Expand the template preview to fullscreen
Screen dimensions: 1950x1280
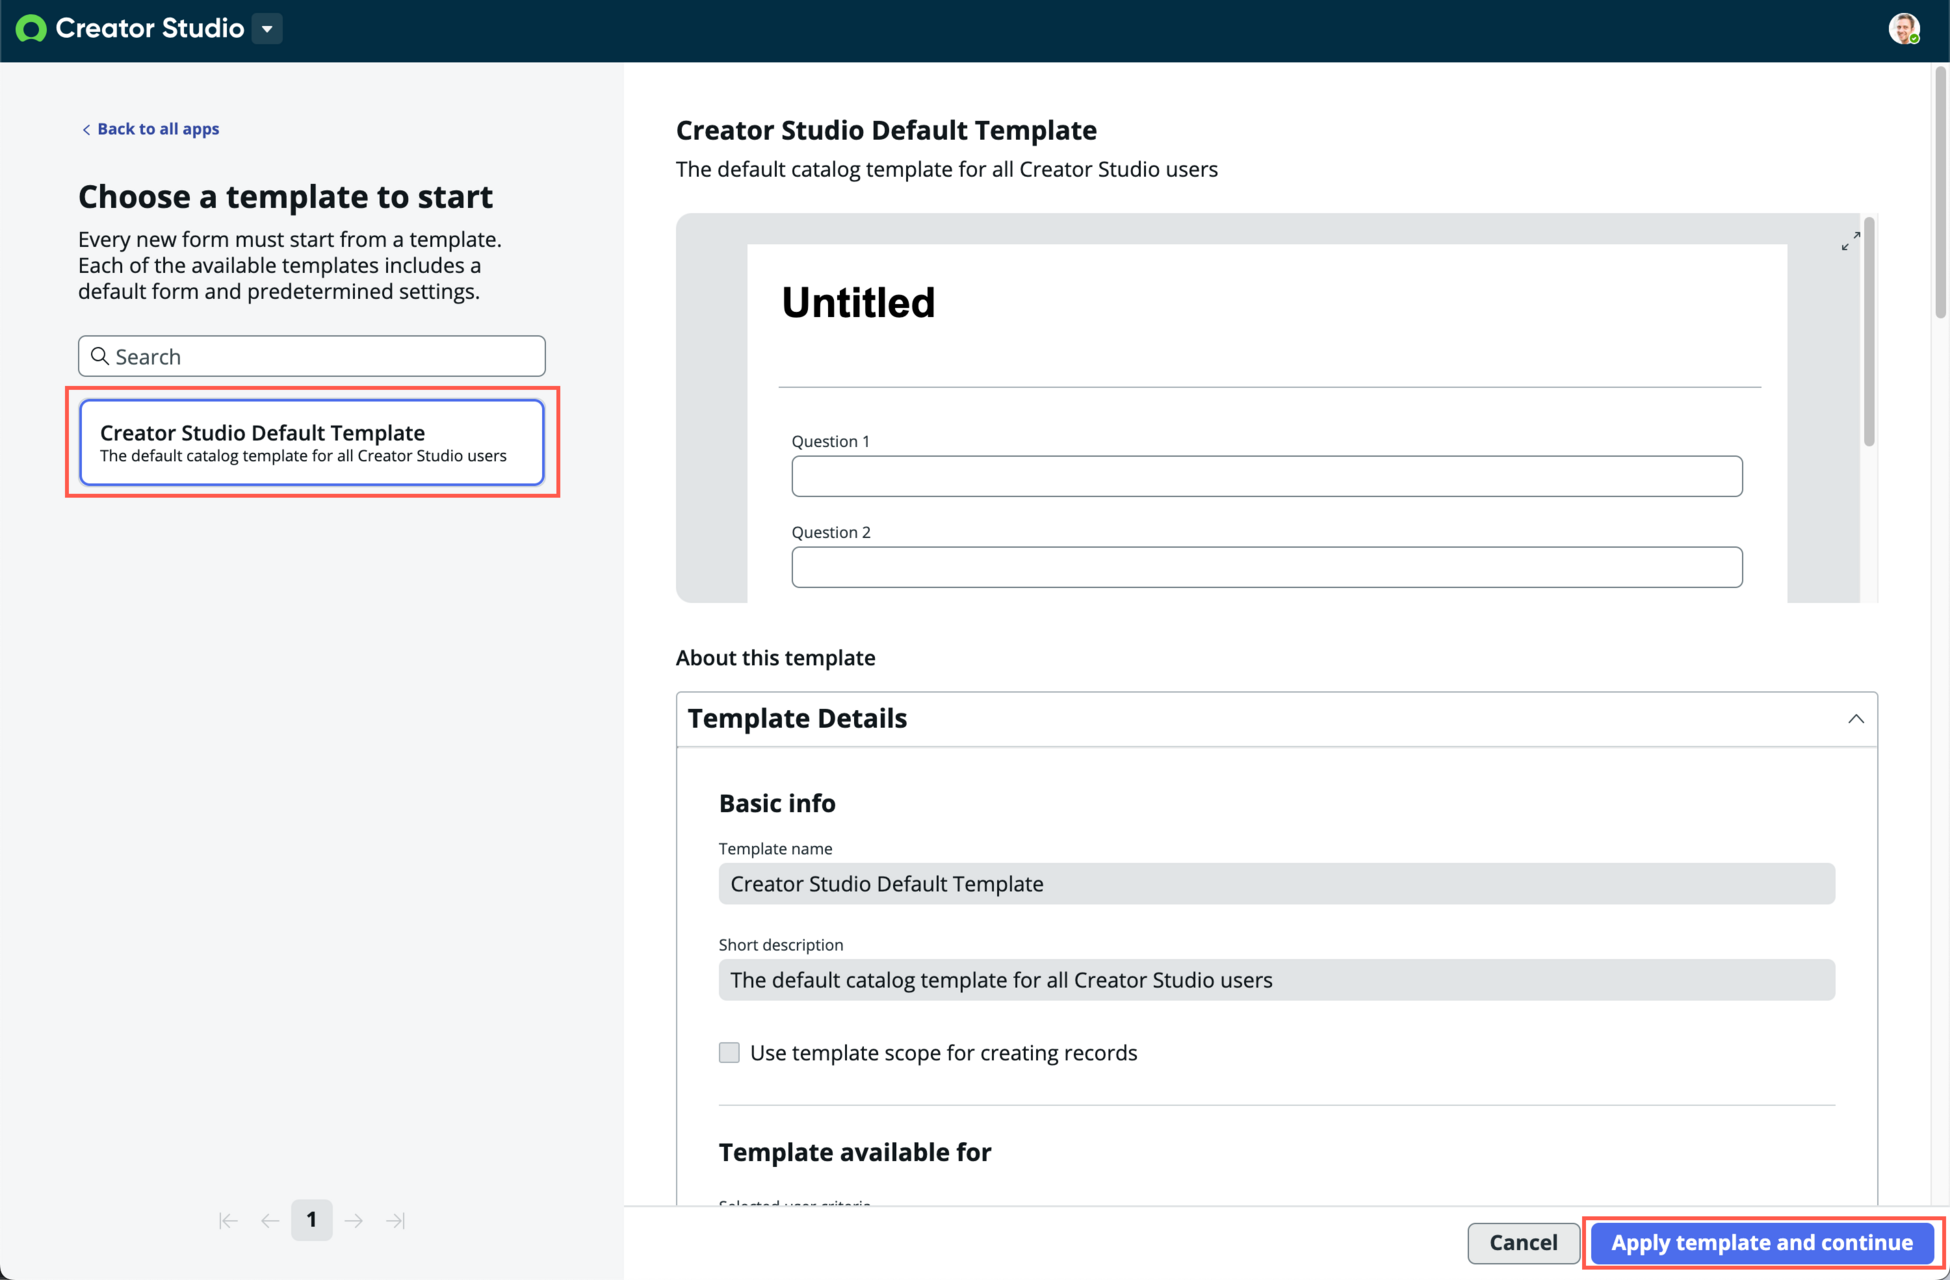[1851, 242]
